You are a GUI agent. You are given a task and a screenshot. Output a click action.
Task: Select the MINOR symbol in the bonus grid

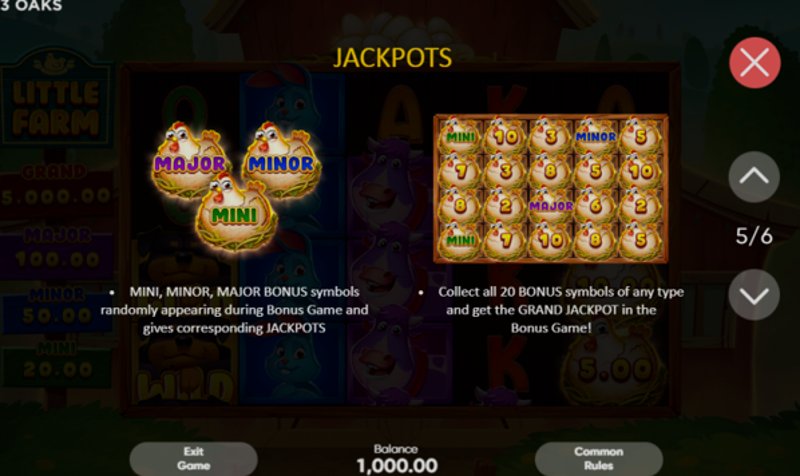(x=595, y=136)
